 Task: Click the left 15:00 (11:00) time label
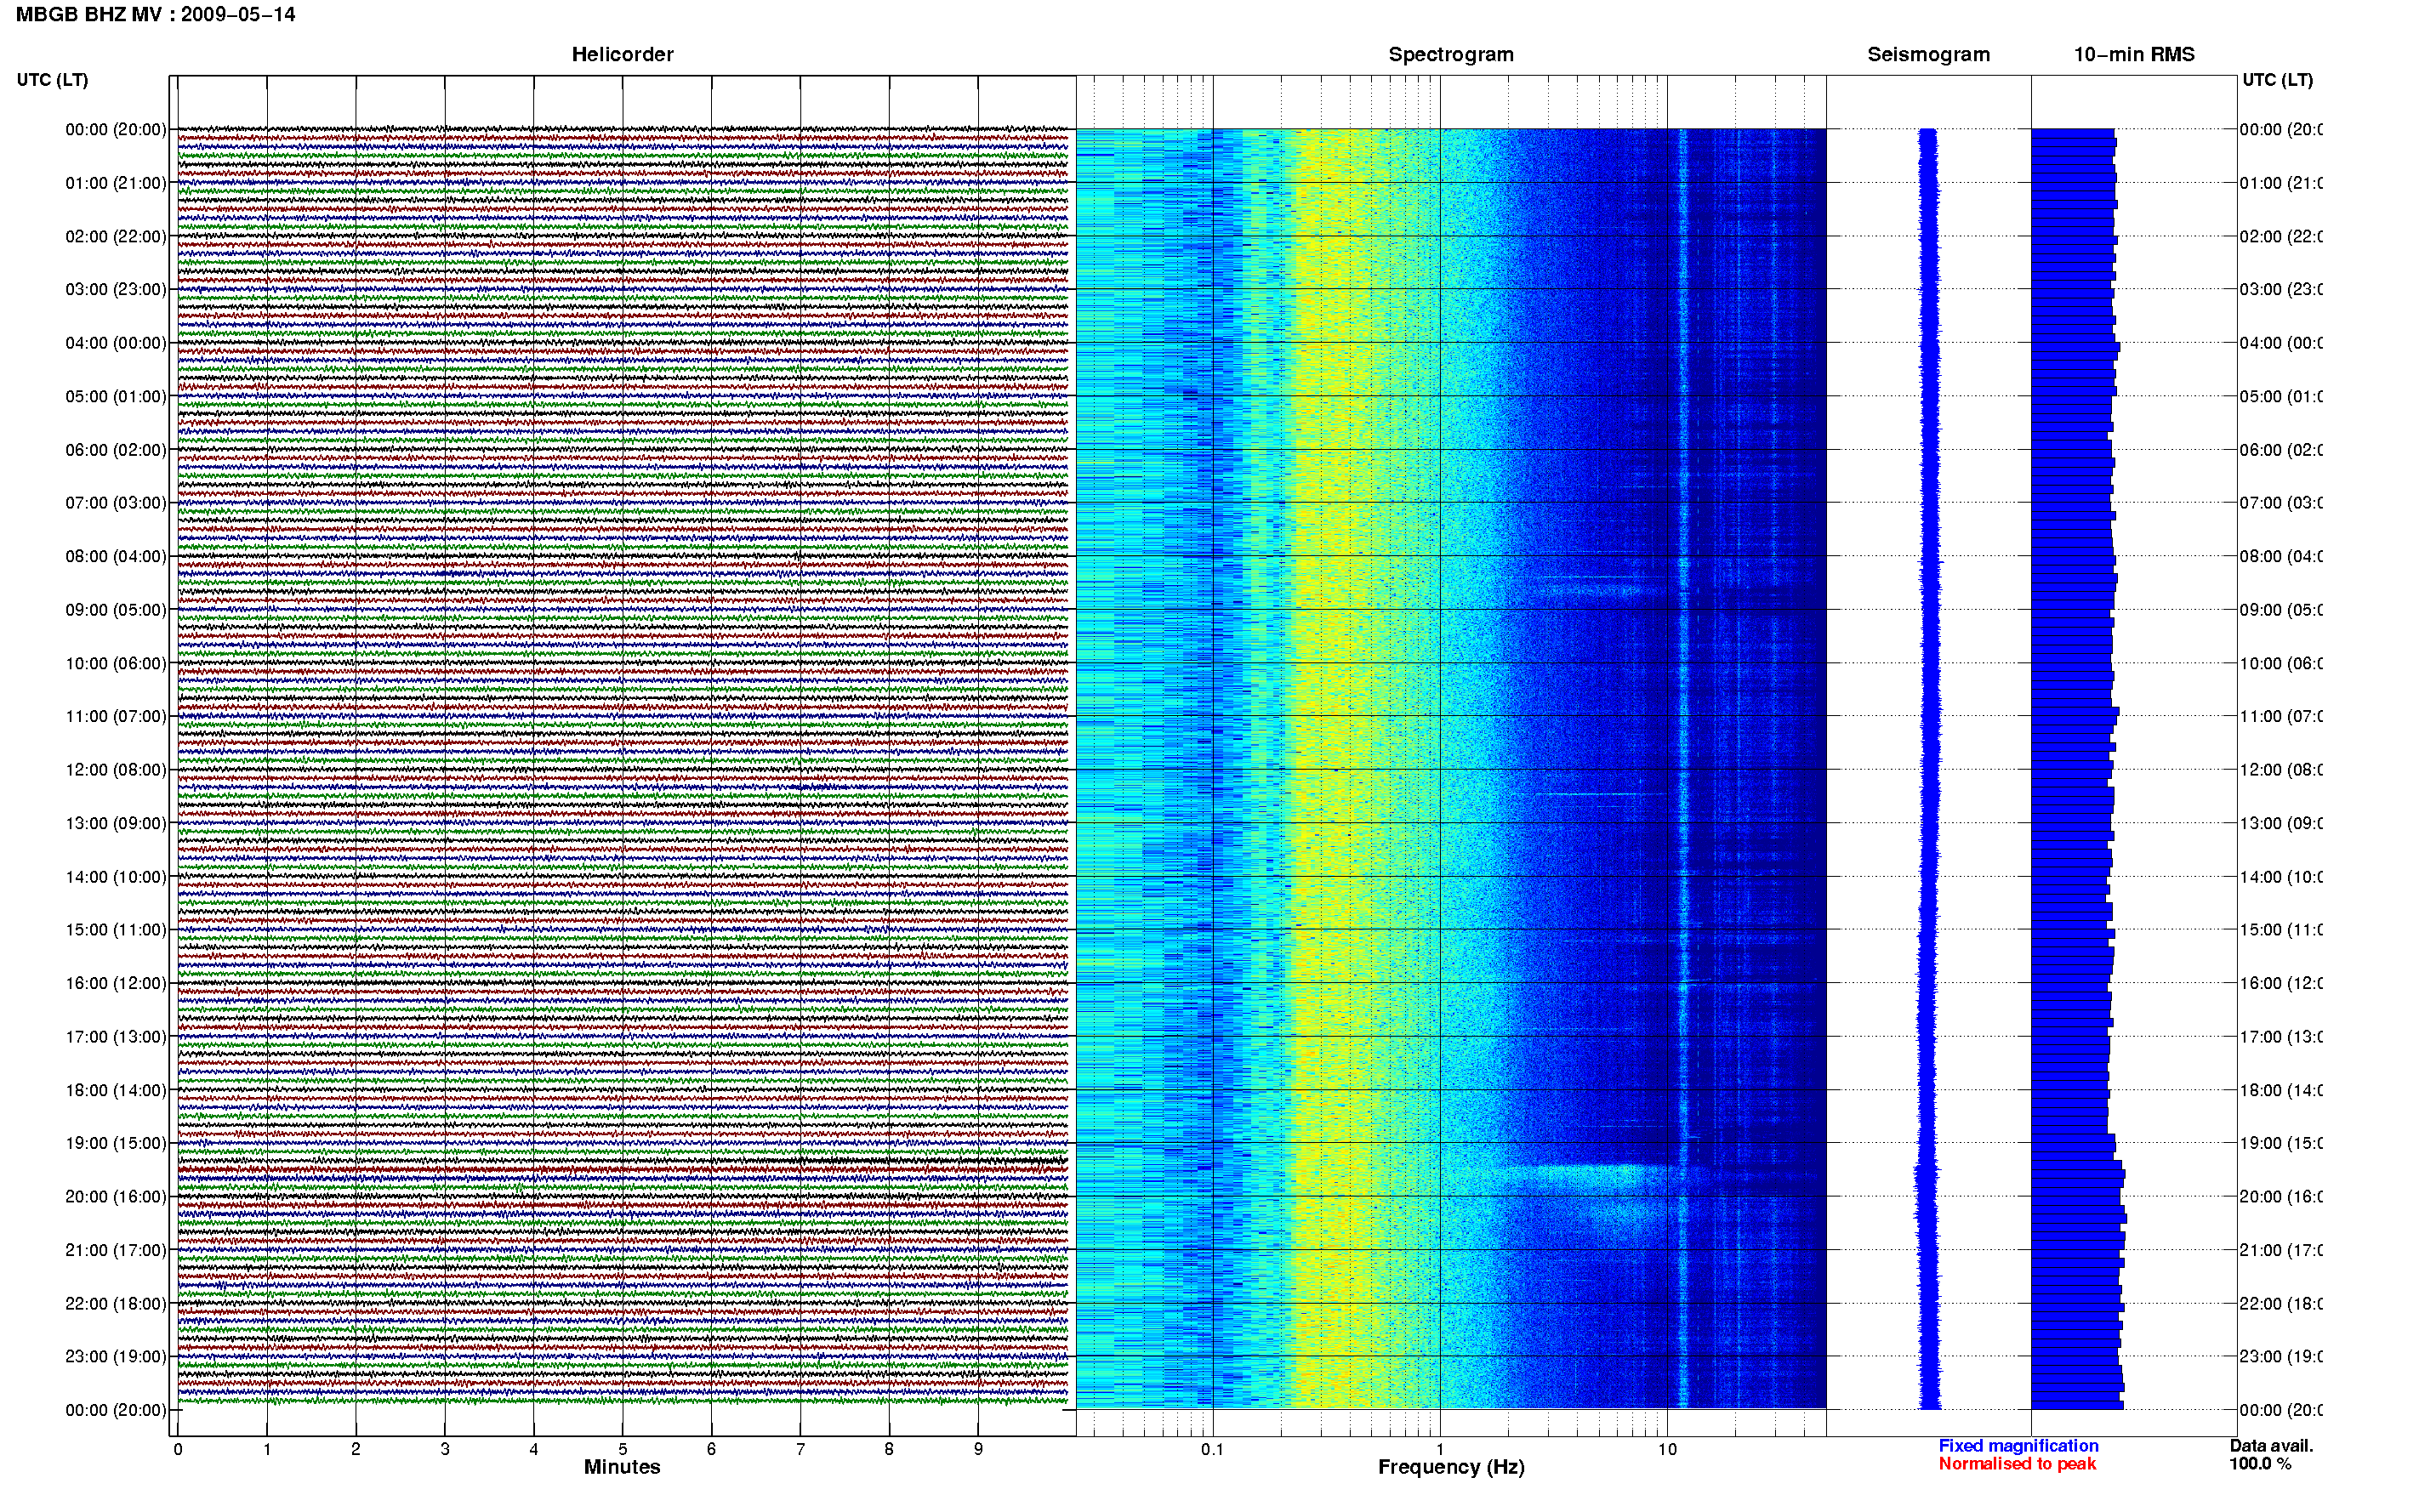[x=116, y=930]
